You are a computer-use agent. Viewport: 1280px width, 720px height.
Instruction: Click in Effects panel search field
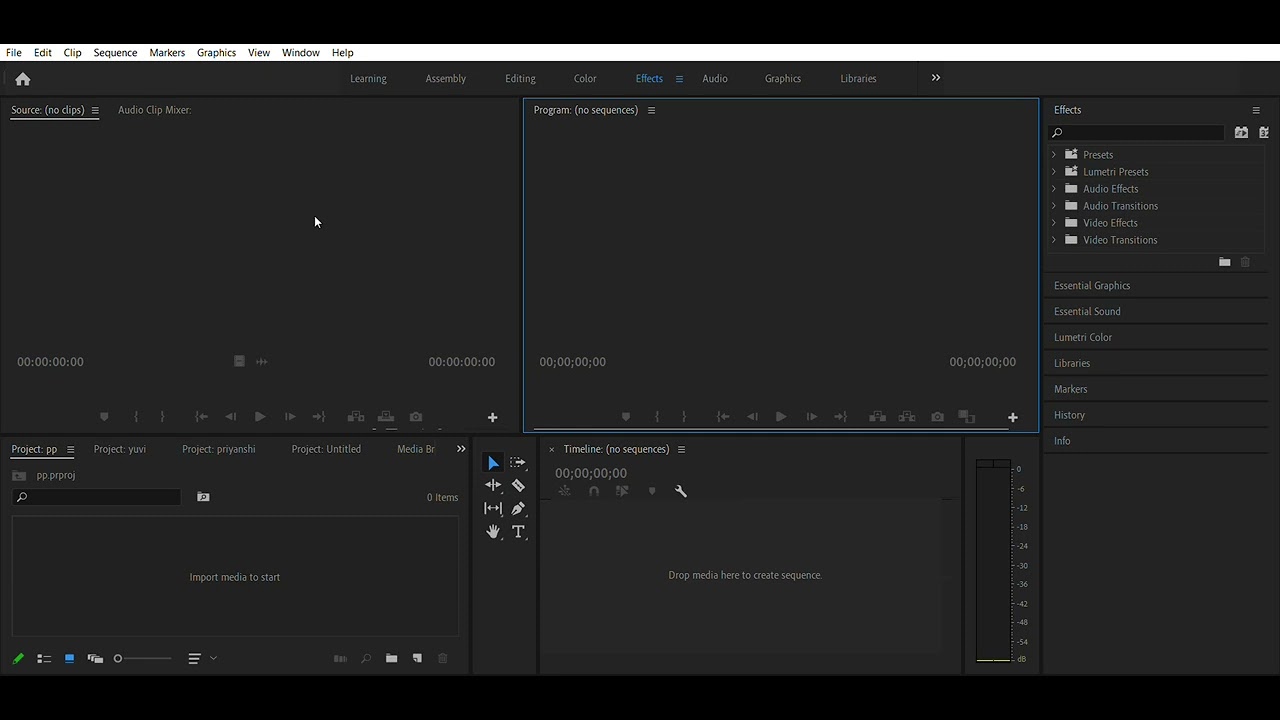[x=1136, y=133]
